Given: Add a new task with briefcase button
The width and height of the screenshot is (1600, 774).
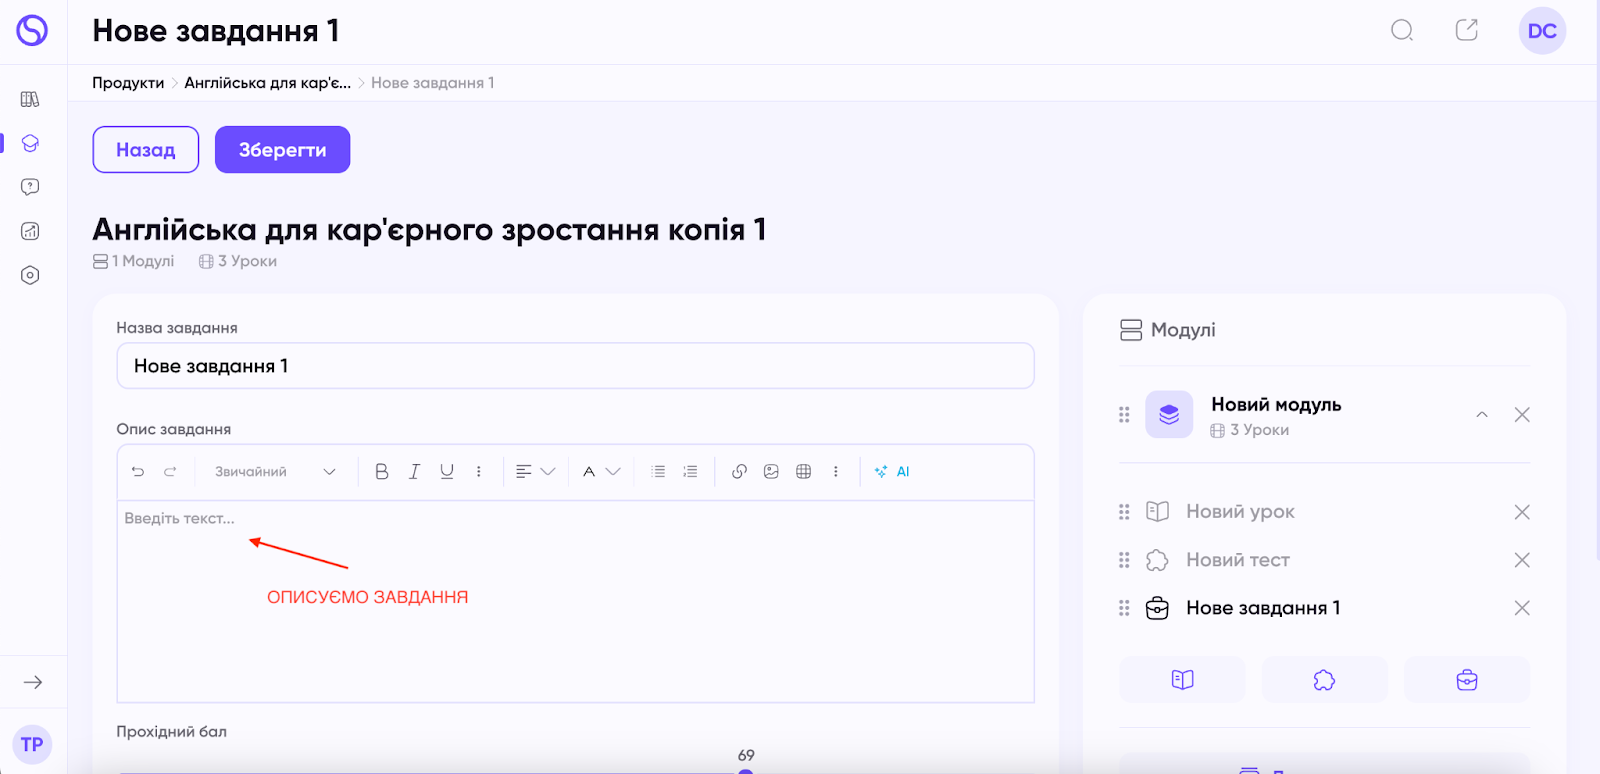Looking at the screenshot, I should (1467, 680).
